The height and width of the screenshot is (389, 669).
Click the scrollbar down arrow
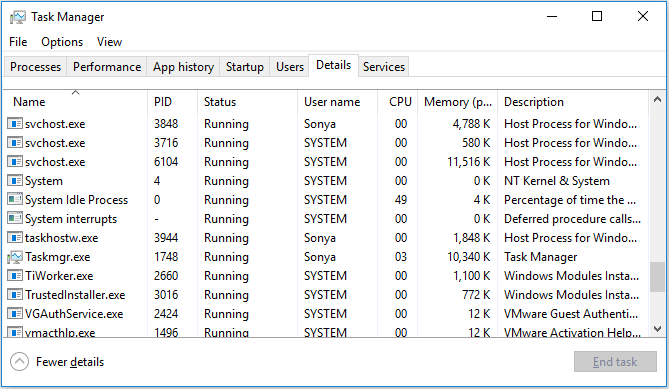tap(657, 329)
